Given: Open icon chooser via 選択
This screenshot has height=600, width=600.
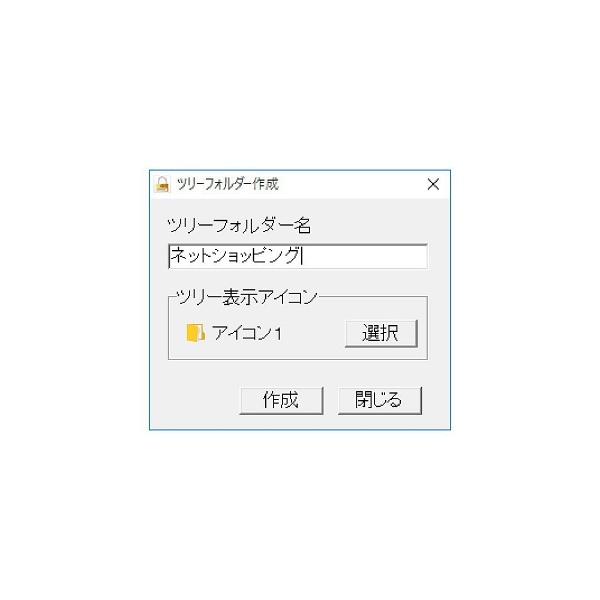Looking at the screenshot, I should (381, 334).
